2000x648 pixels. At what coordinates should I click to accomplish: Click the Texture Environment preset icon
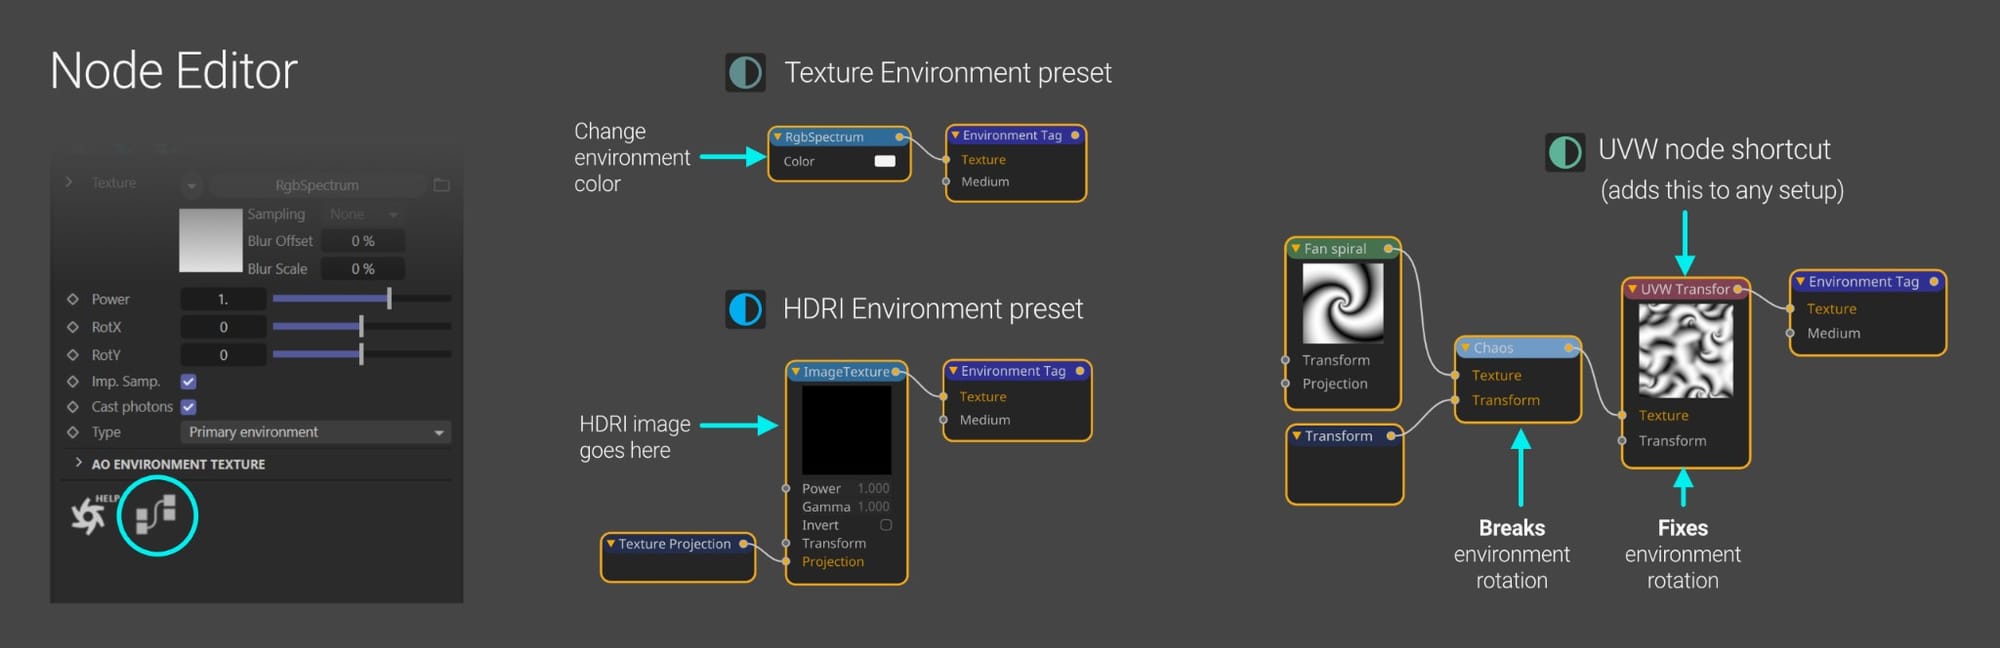[745, 73]
